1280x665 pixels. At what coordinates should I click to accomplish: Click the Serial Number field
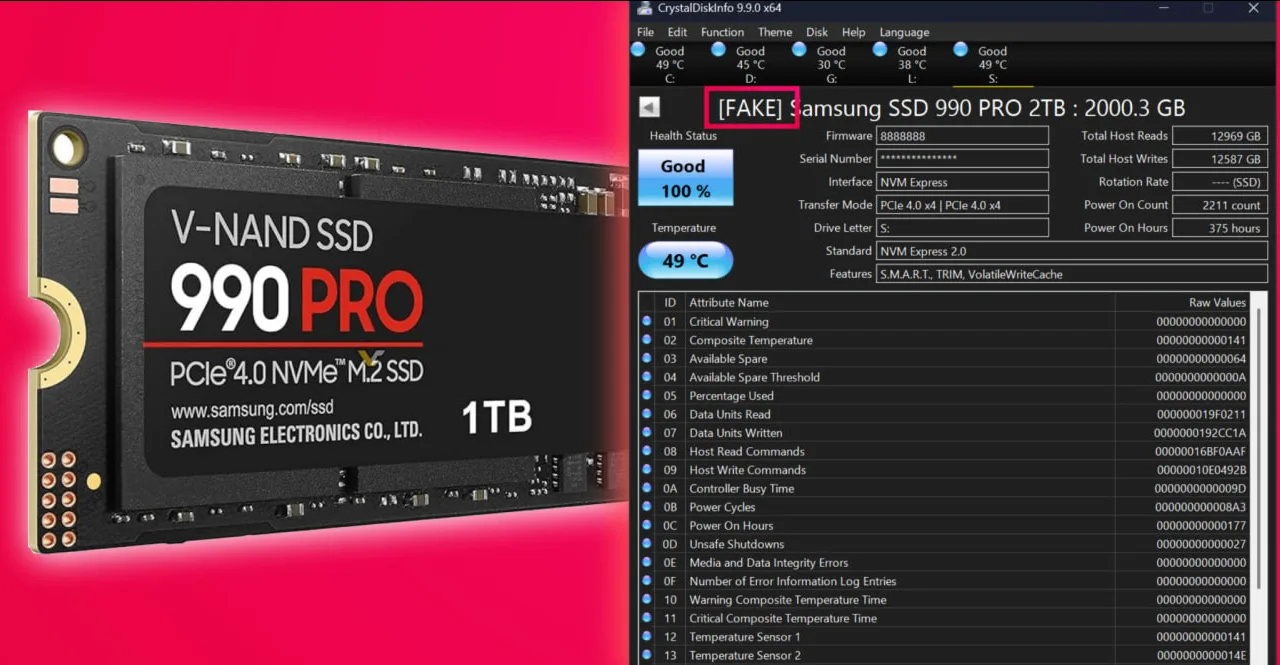(x=962, y=159)
